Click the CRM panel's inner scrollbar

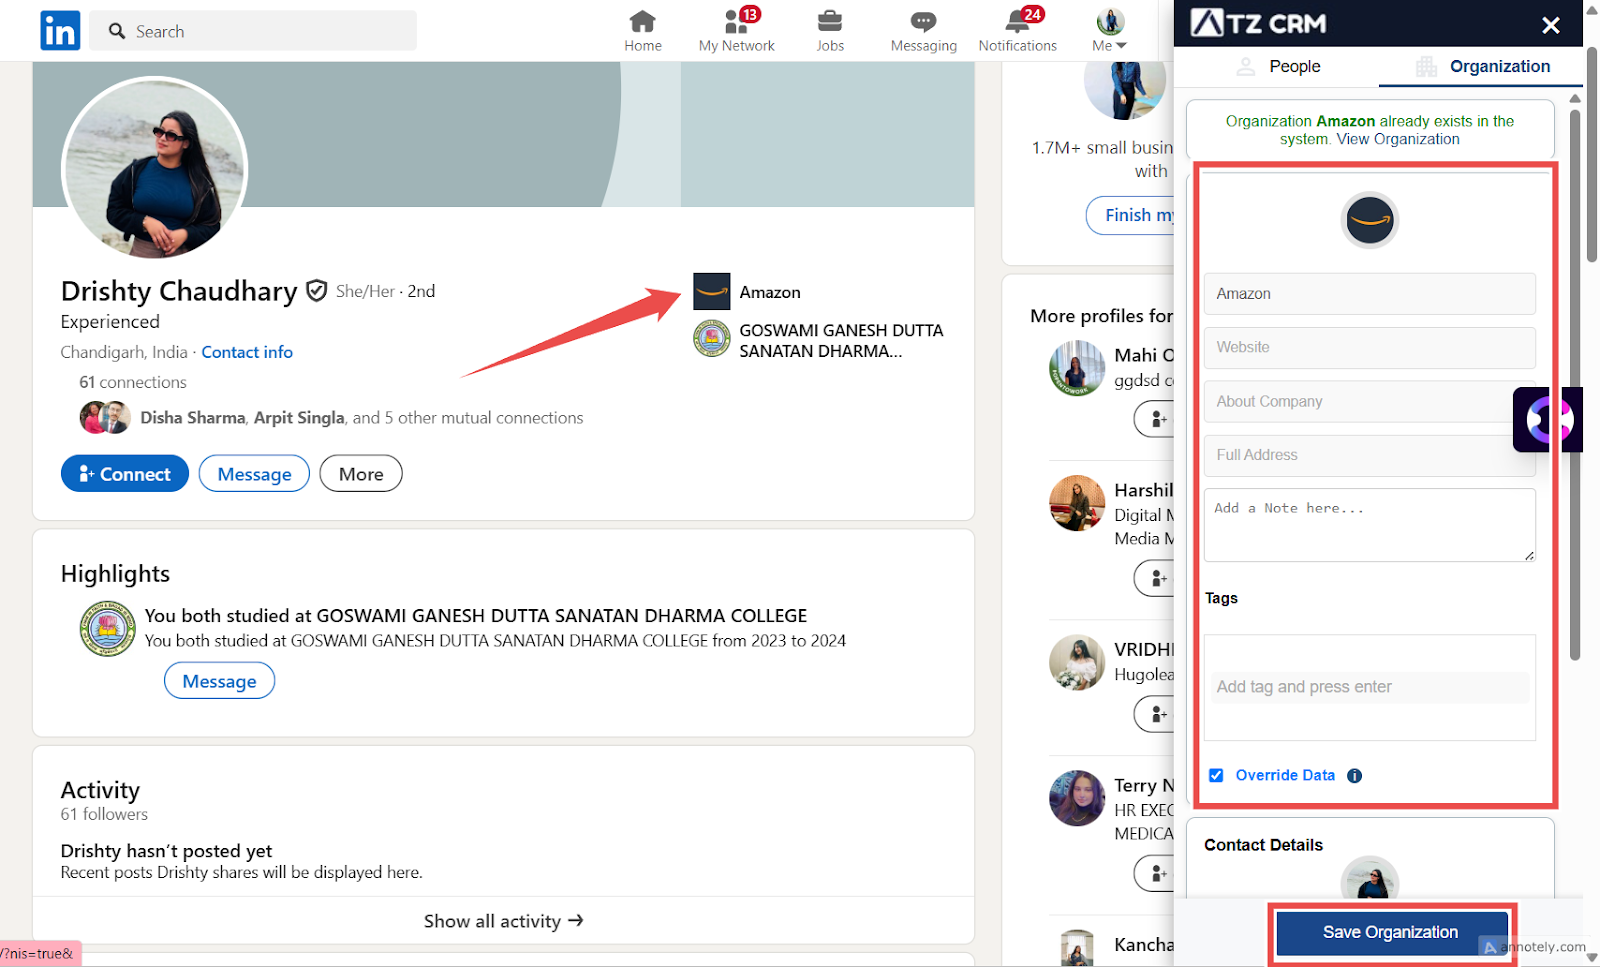(x=1575, y=385)
